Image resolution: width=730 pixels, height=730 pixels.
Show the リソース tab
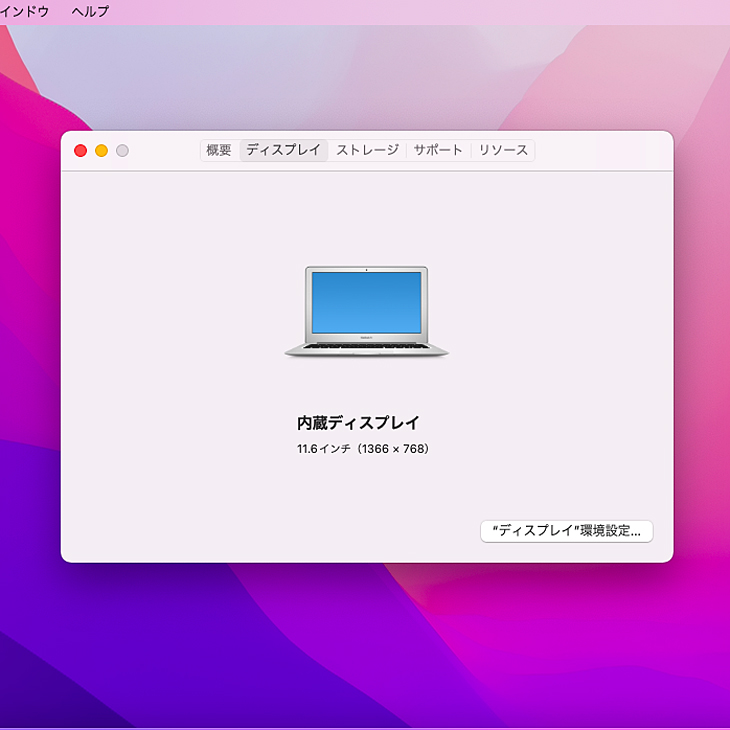pyautogui.click(x=503, y=151)
